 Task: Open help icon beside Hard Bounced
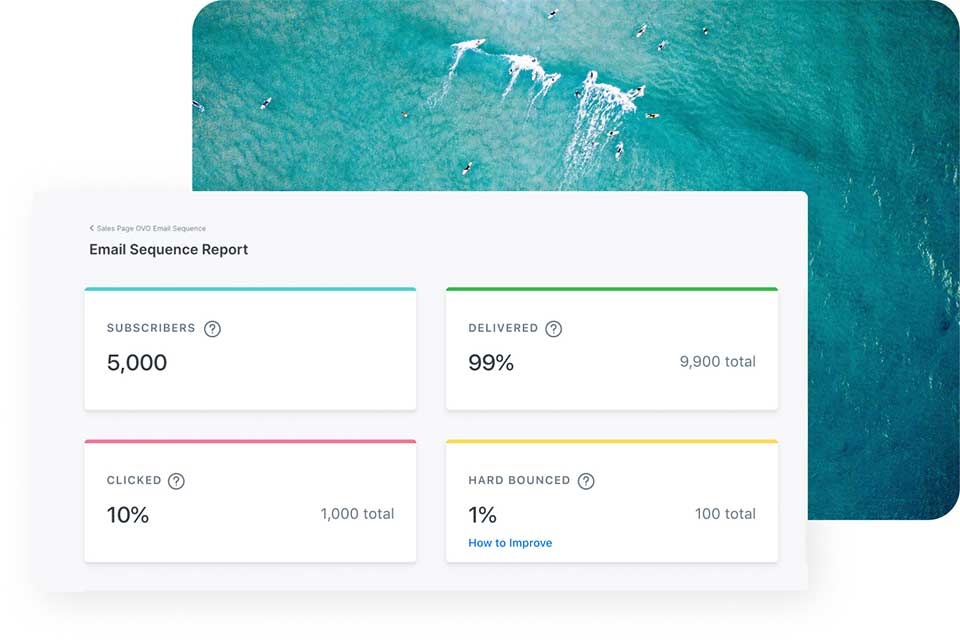pos(586,481)
